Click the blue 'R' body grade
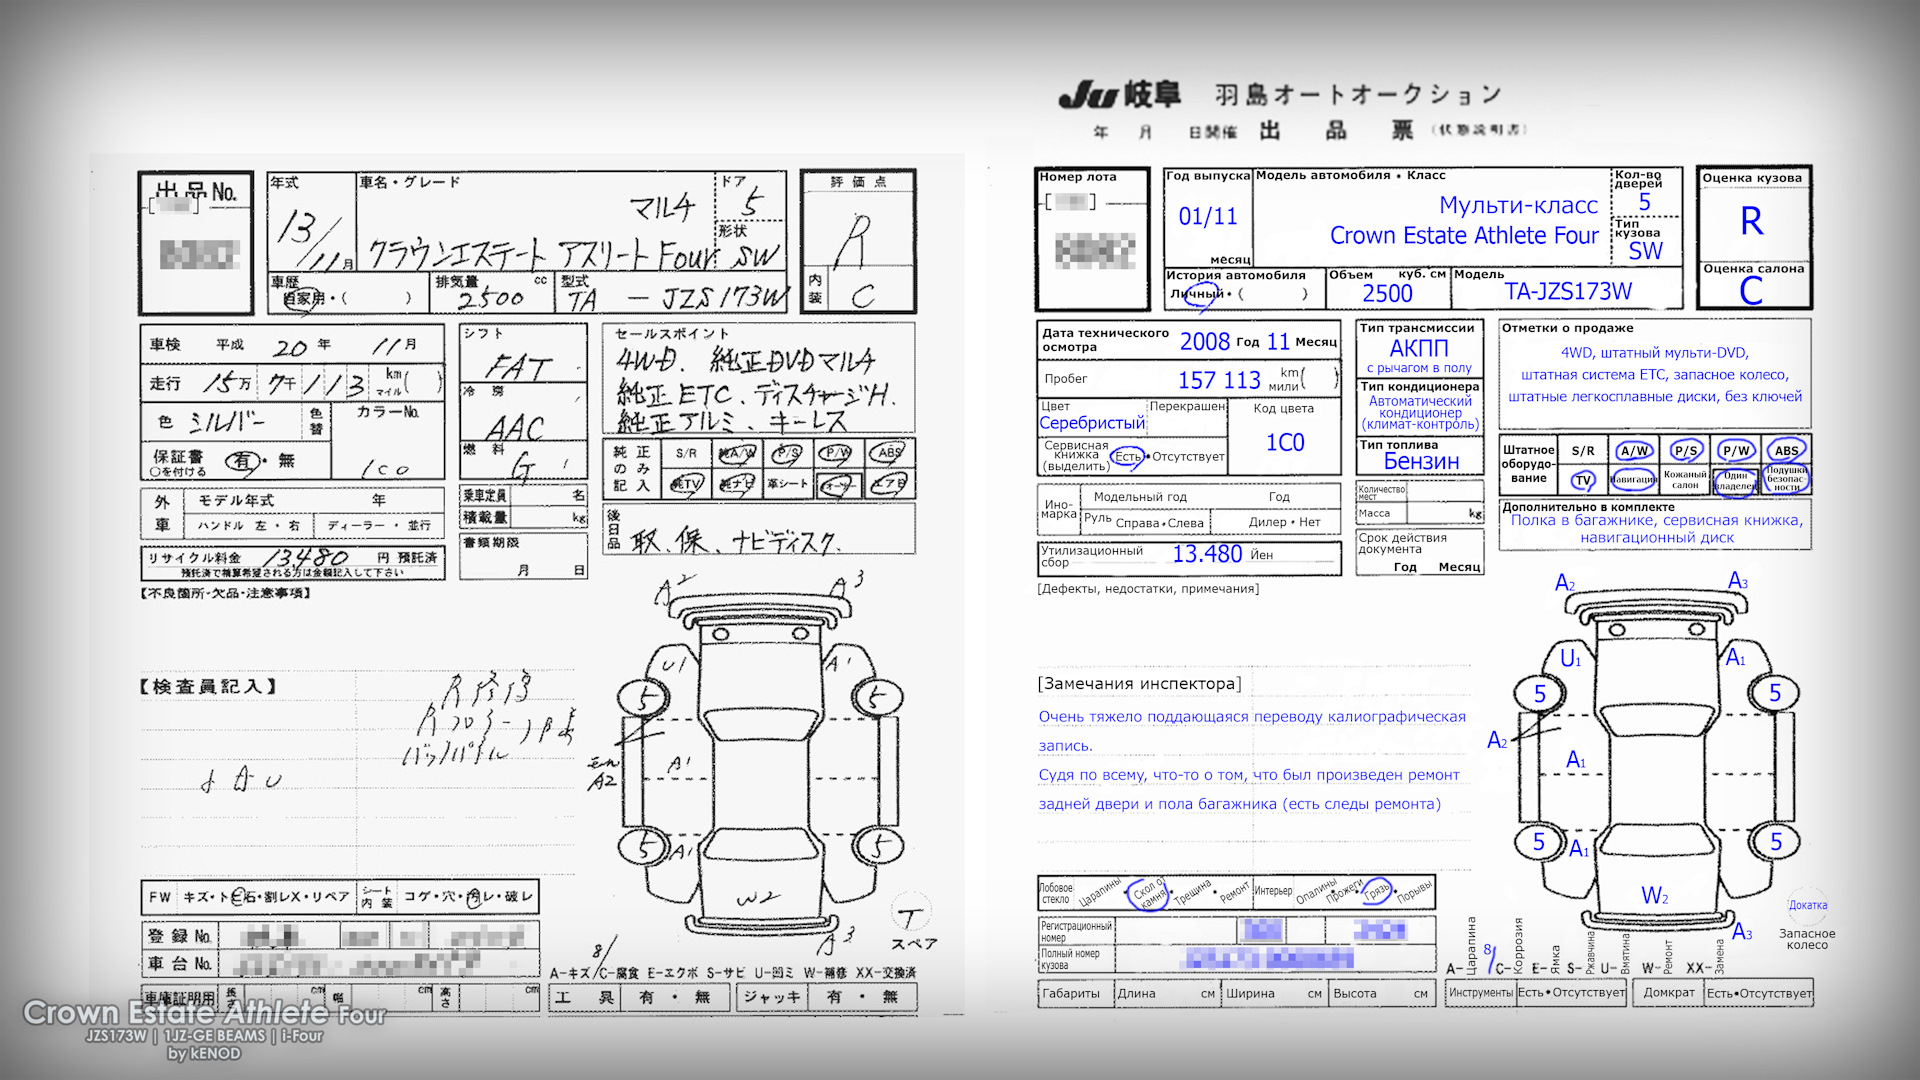The width and height of the screenshot is (1920, 1080). point(1751,221)
